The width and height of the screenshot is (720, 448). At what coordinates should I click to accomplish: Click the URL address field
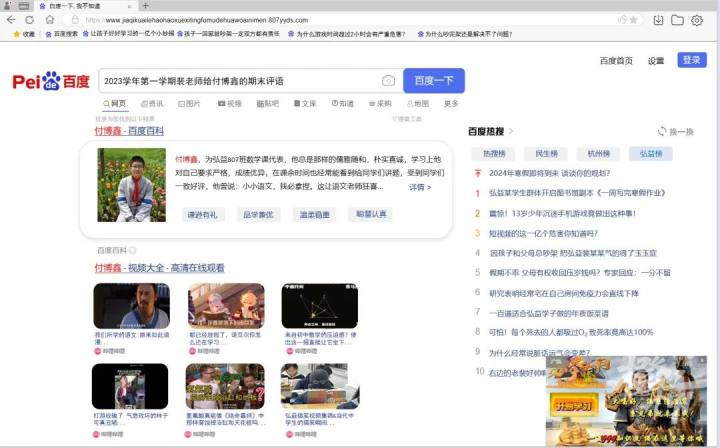tap(349, 20)
